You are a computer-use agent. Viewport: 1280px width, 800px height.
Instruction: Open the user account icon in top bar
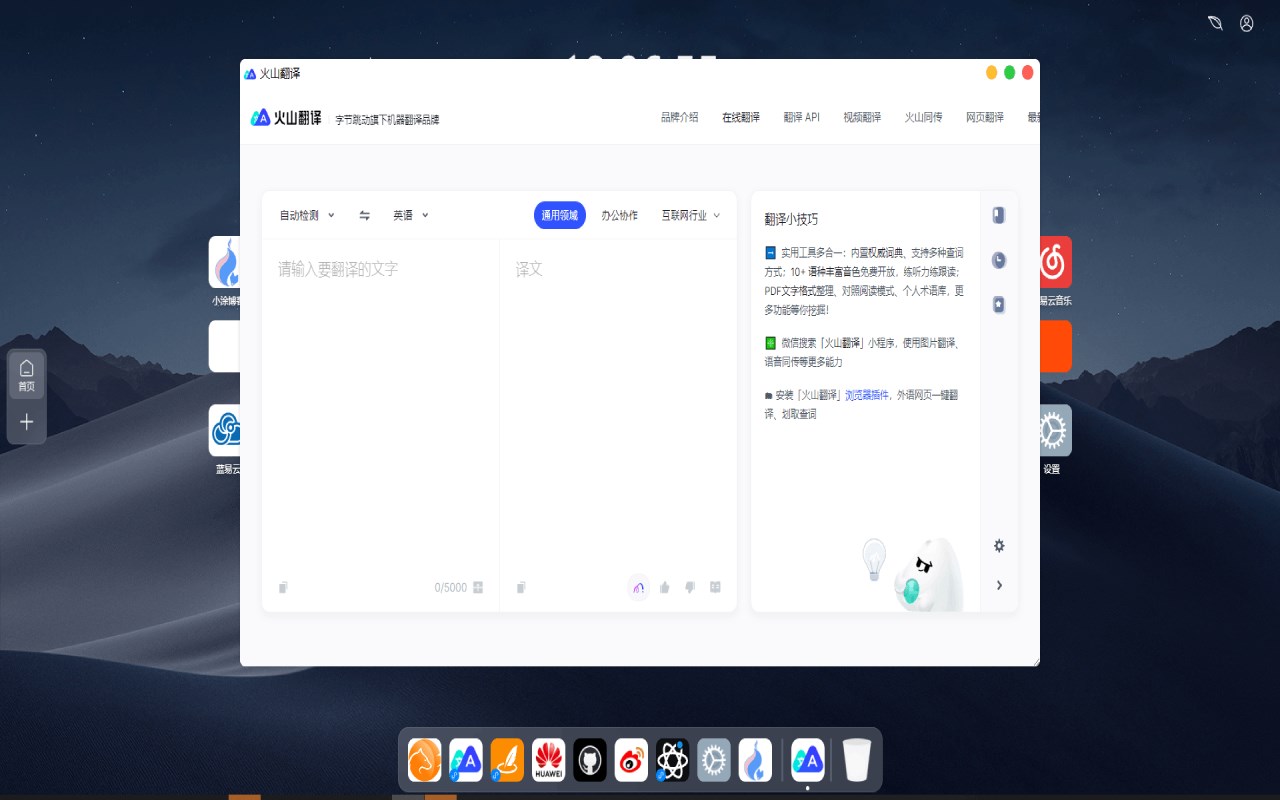coord(1247,23)
